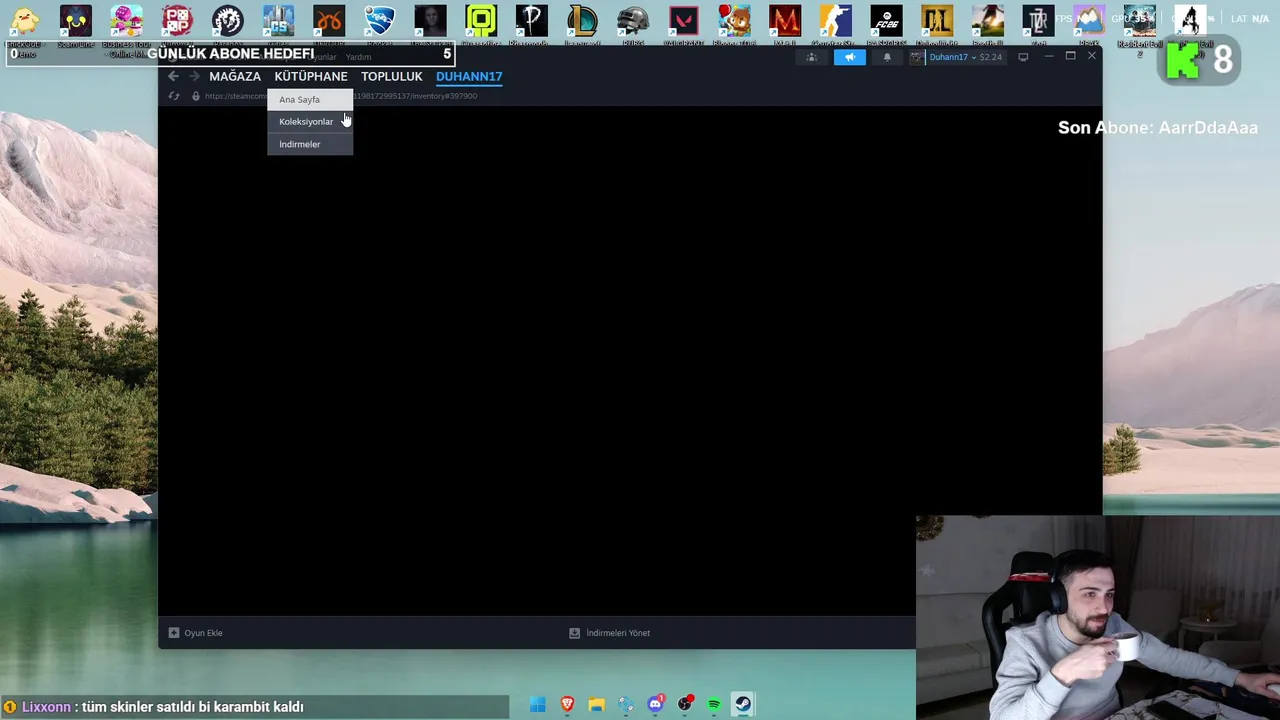This screenshot has height=720, width=1280.
Task: Open Discord from the taskbar
Action: 656,705
